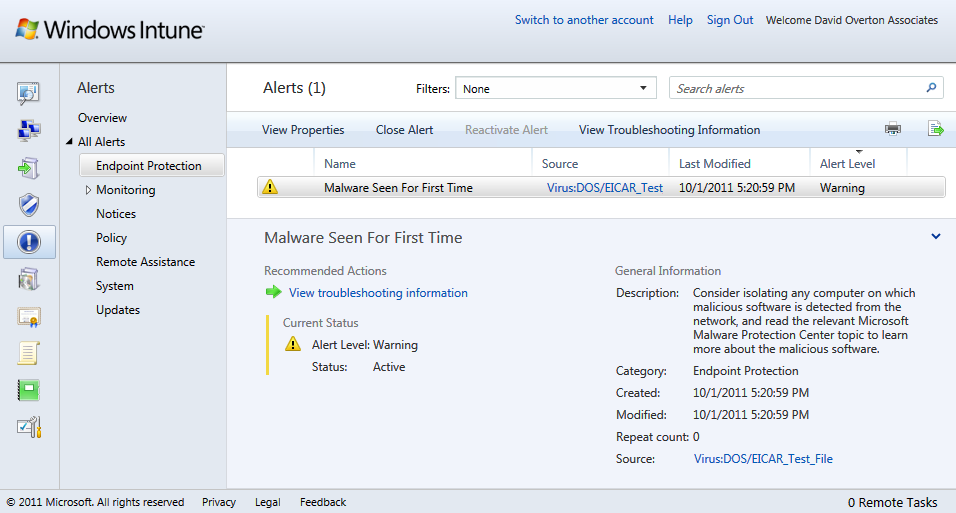Open the Filters dropdown showing None
956x513 pixels.
(555, 88)
